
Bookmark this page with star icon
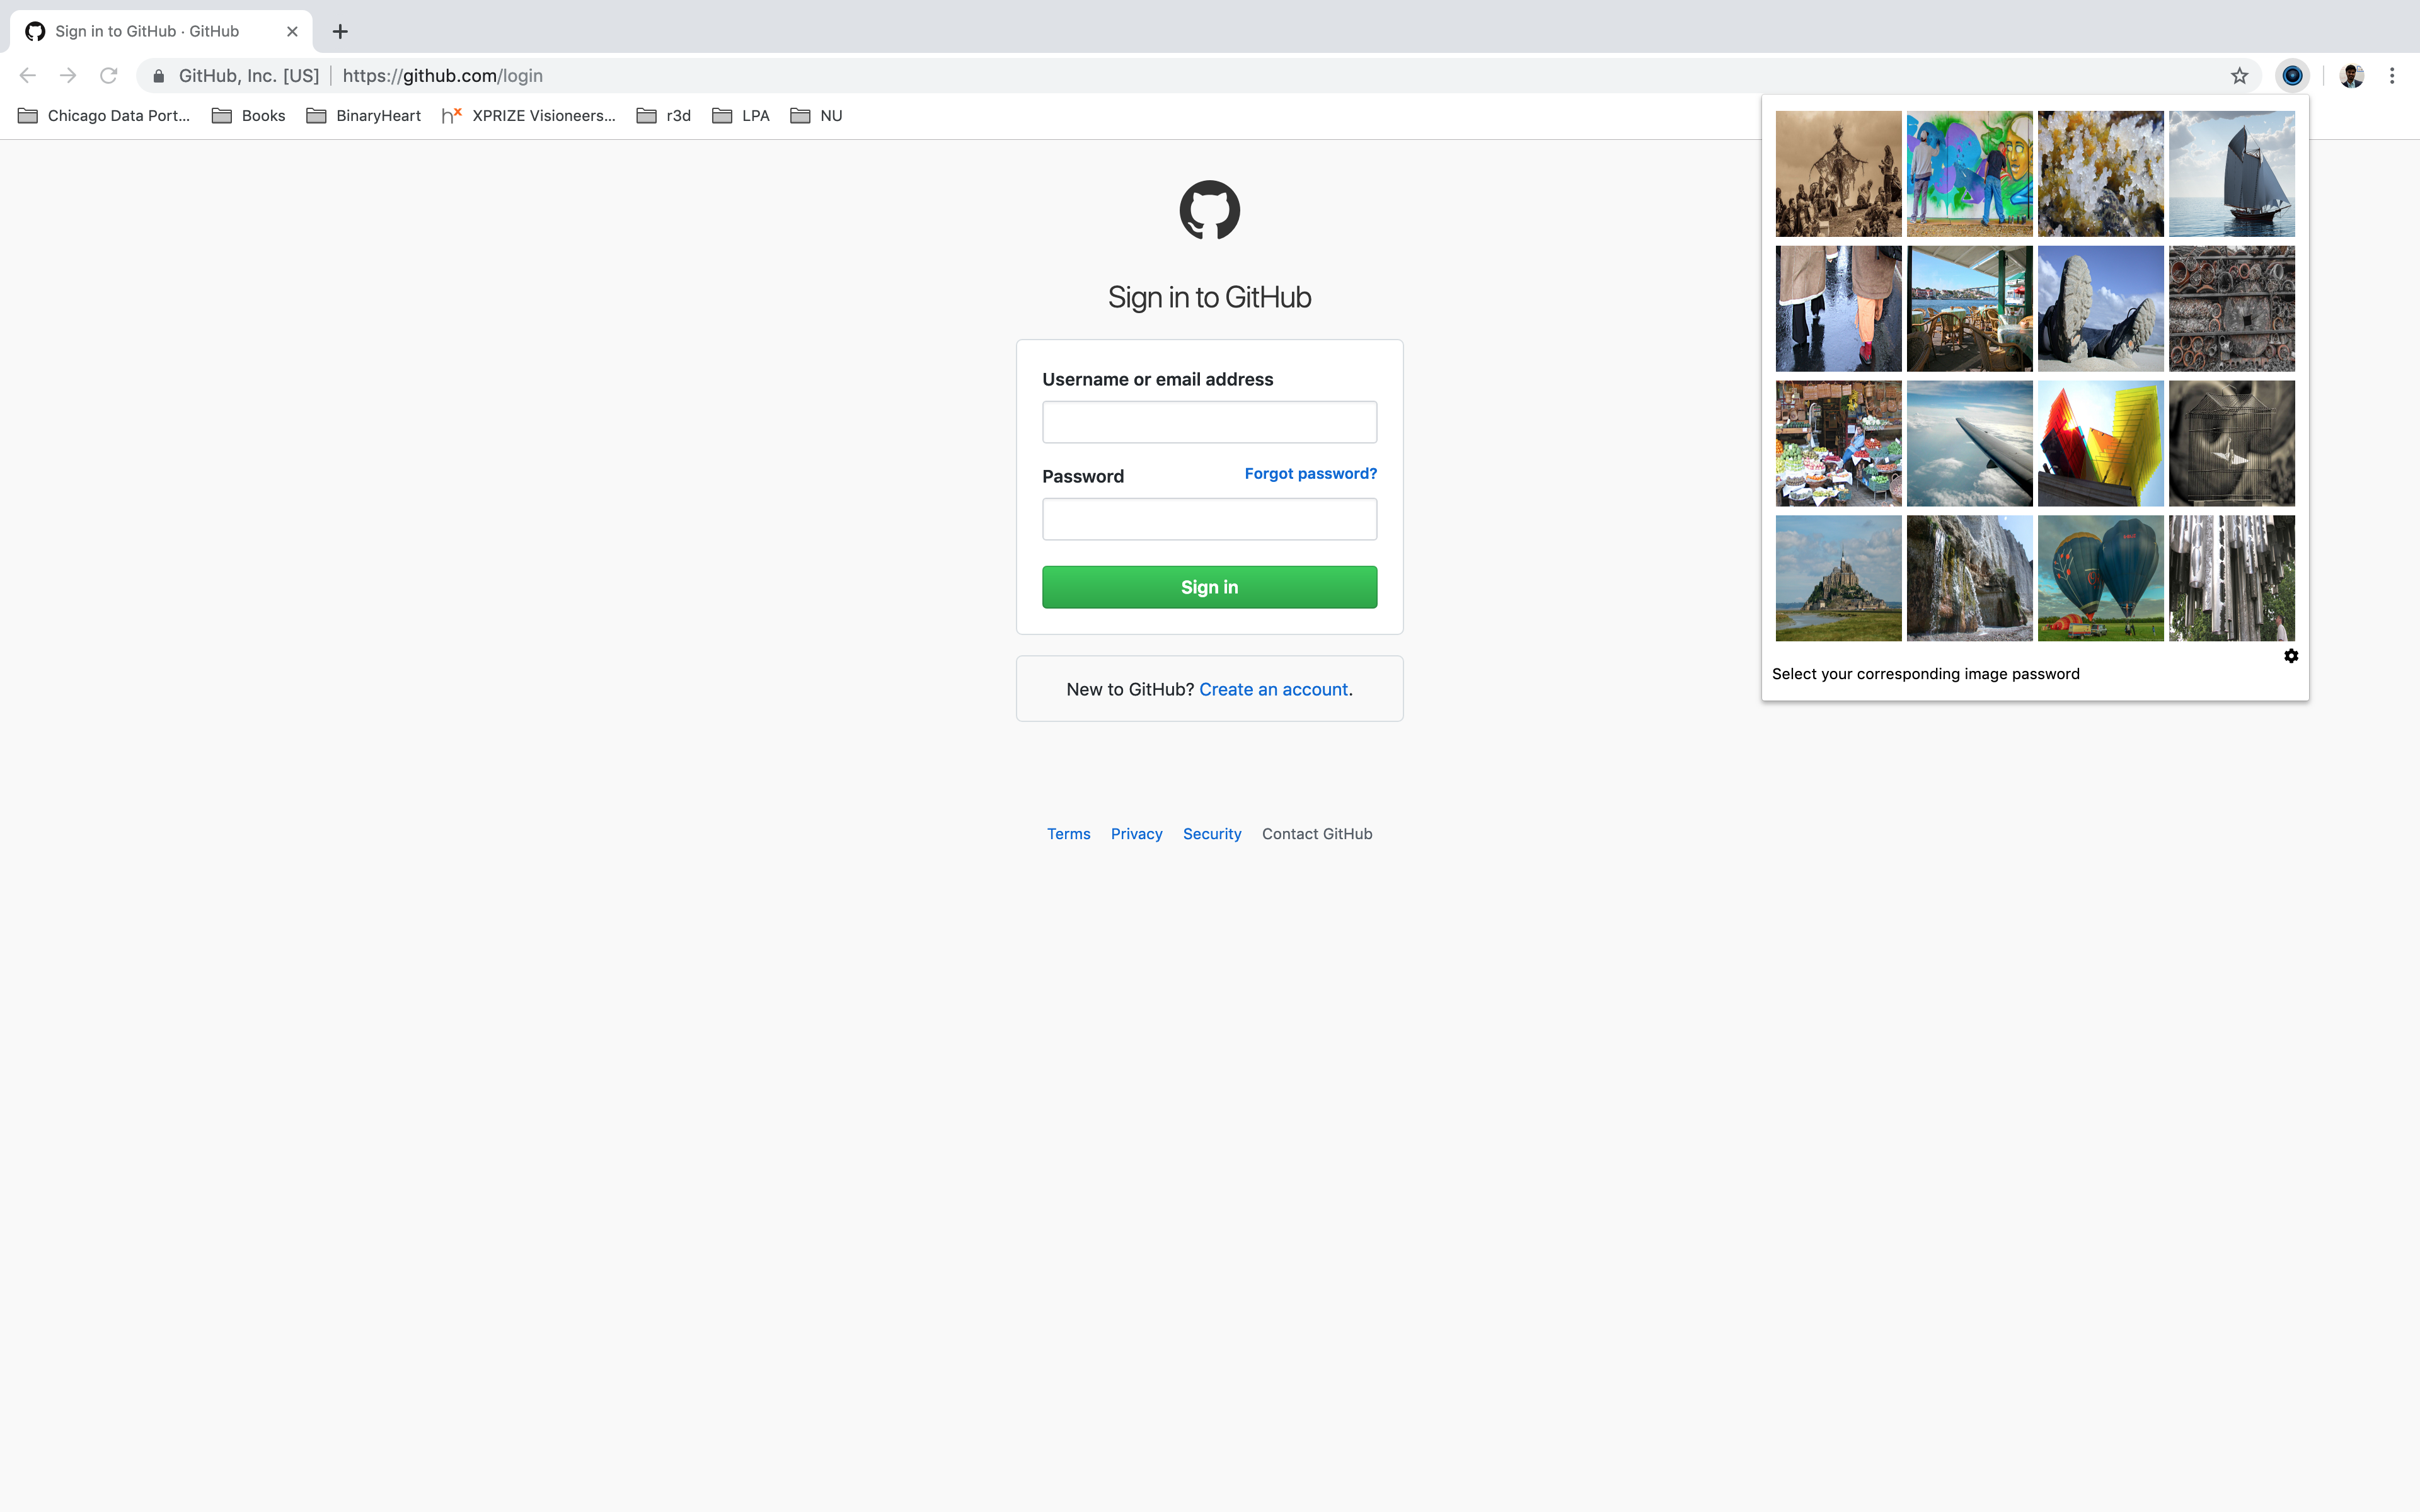coord(2239,76)
